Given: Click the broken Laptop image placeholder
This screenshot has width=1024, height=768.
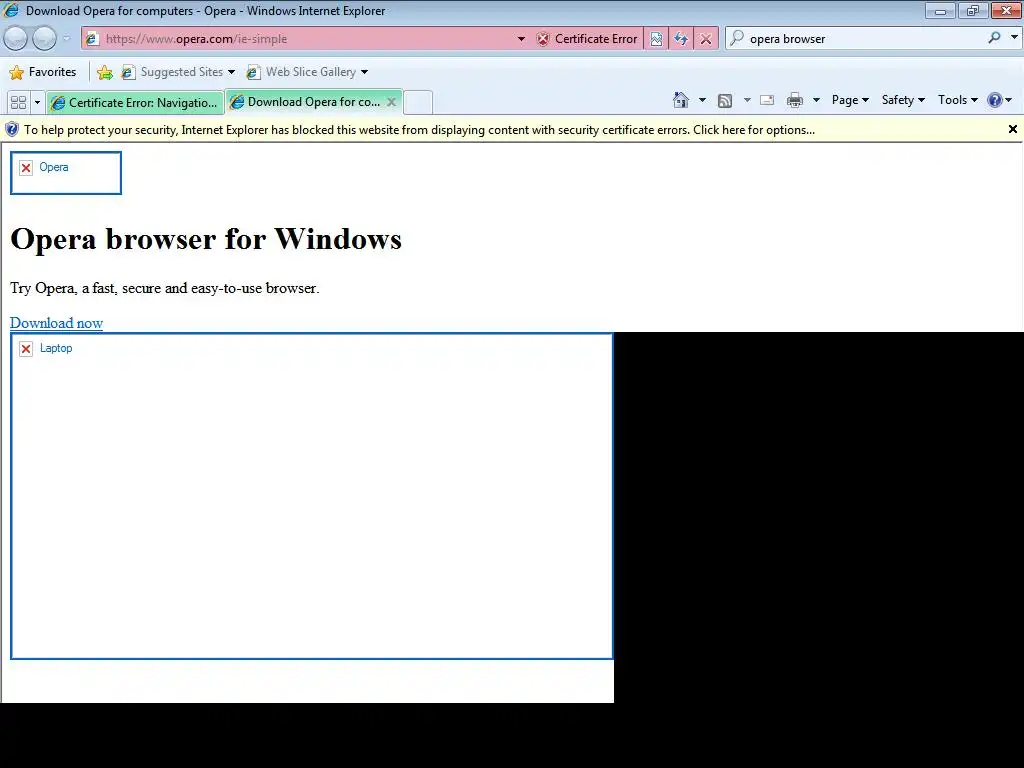Looking at the screenshot, I should 312,496.
